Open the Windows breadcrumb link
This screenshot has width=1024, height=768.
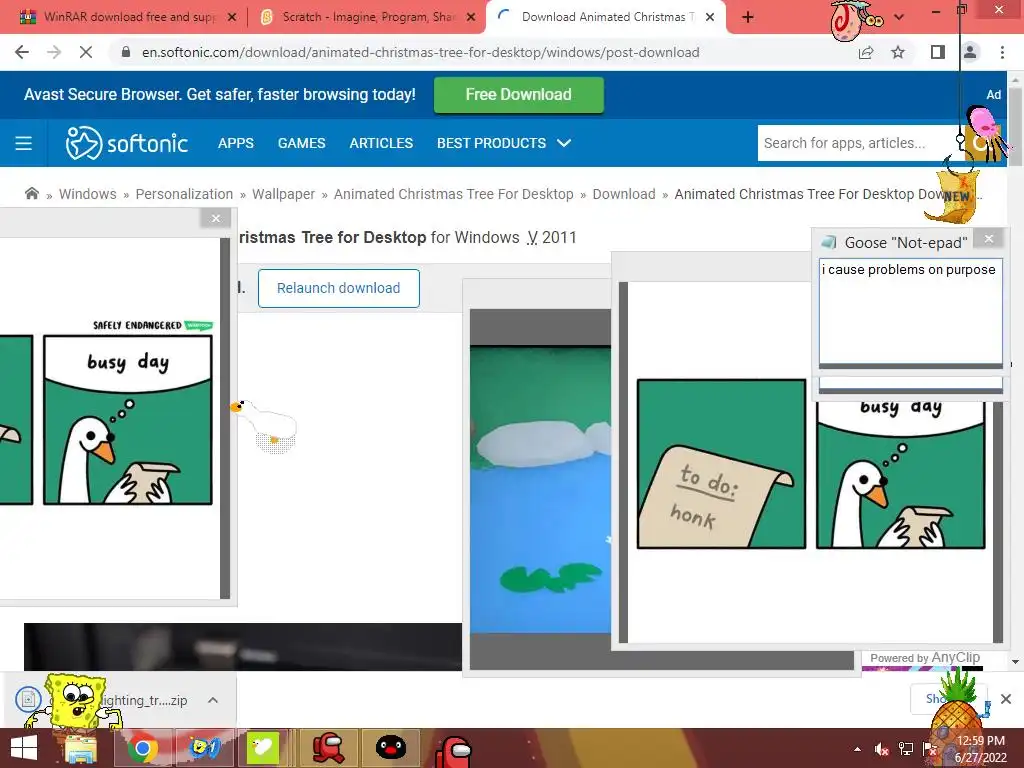click(x=88, y=194)
